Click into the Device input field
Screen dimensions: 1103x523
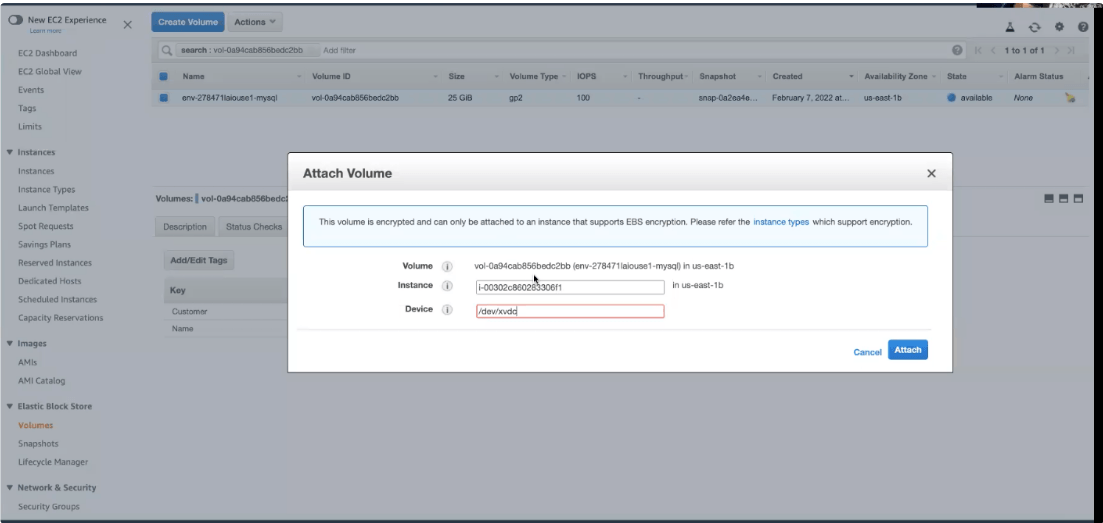pyautogui.click(x=570, y=311)
